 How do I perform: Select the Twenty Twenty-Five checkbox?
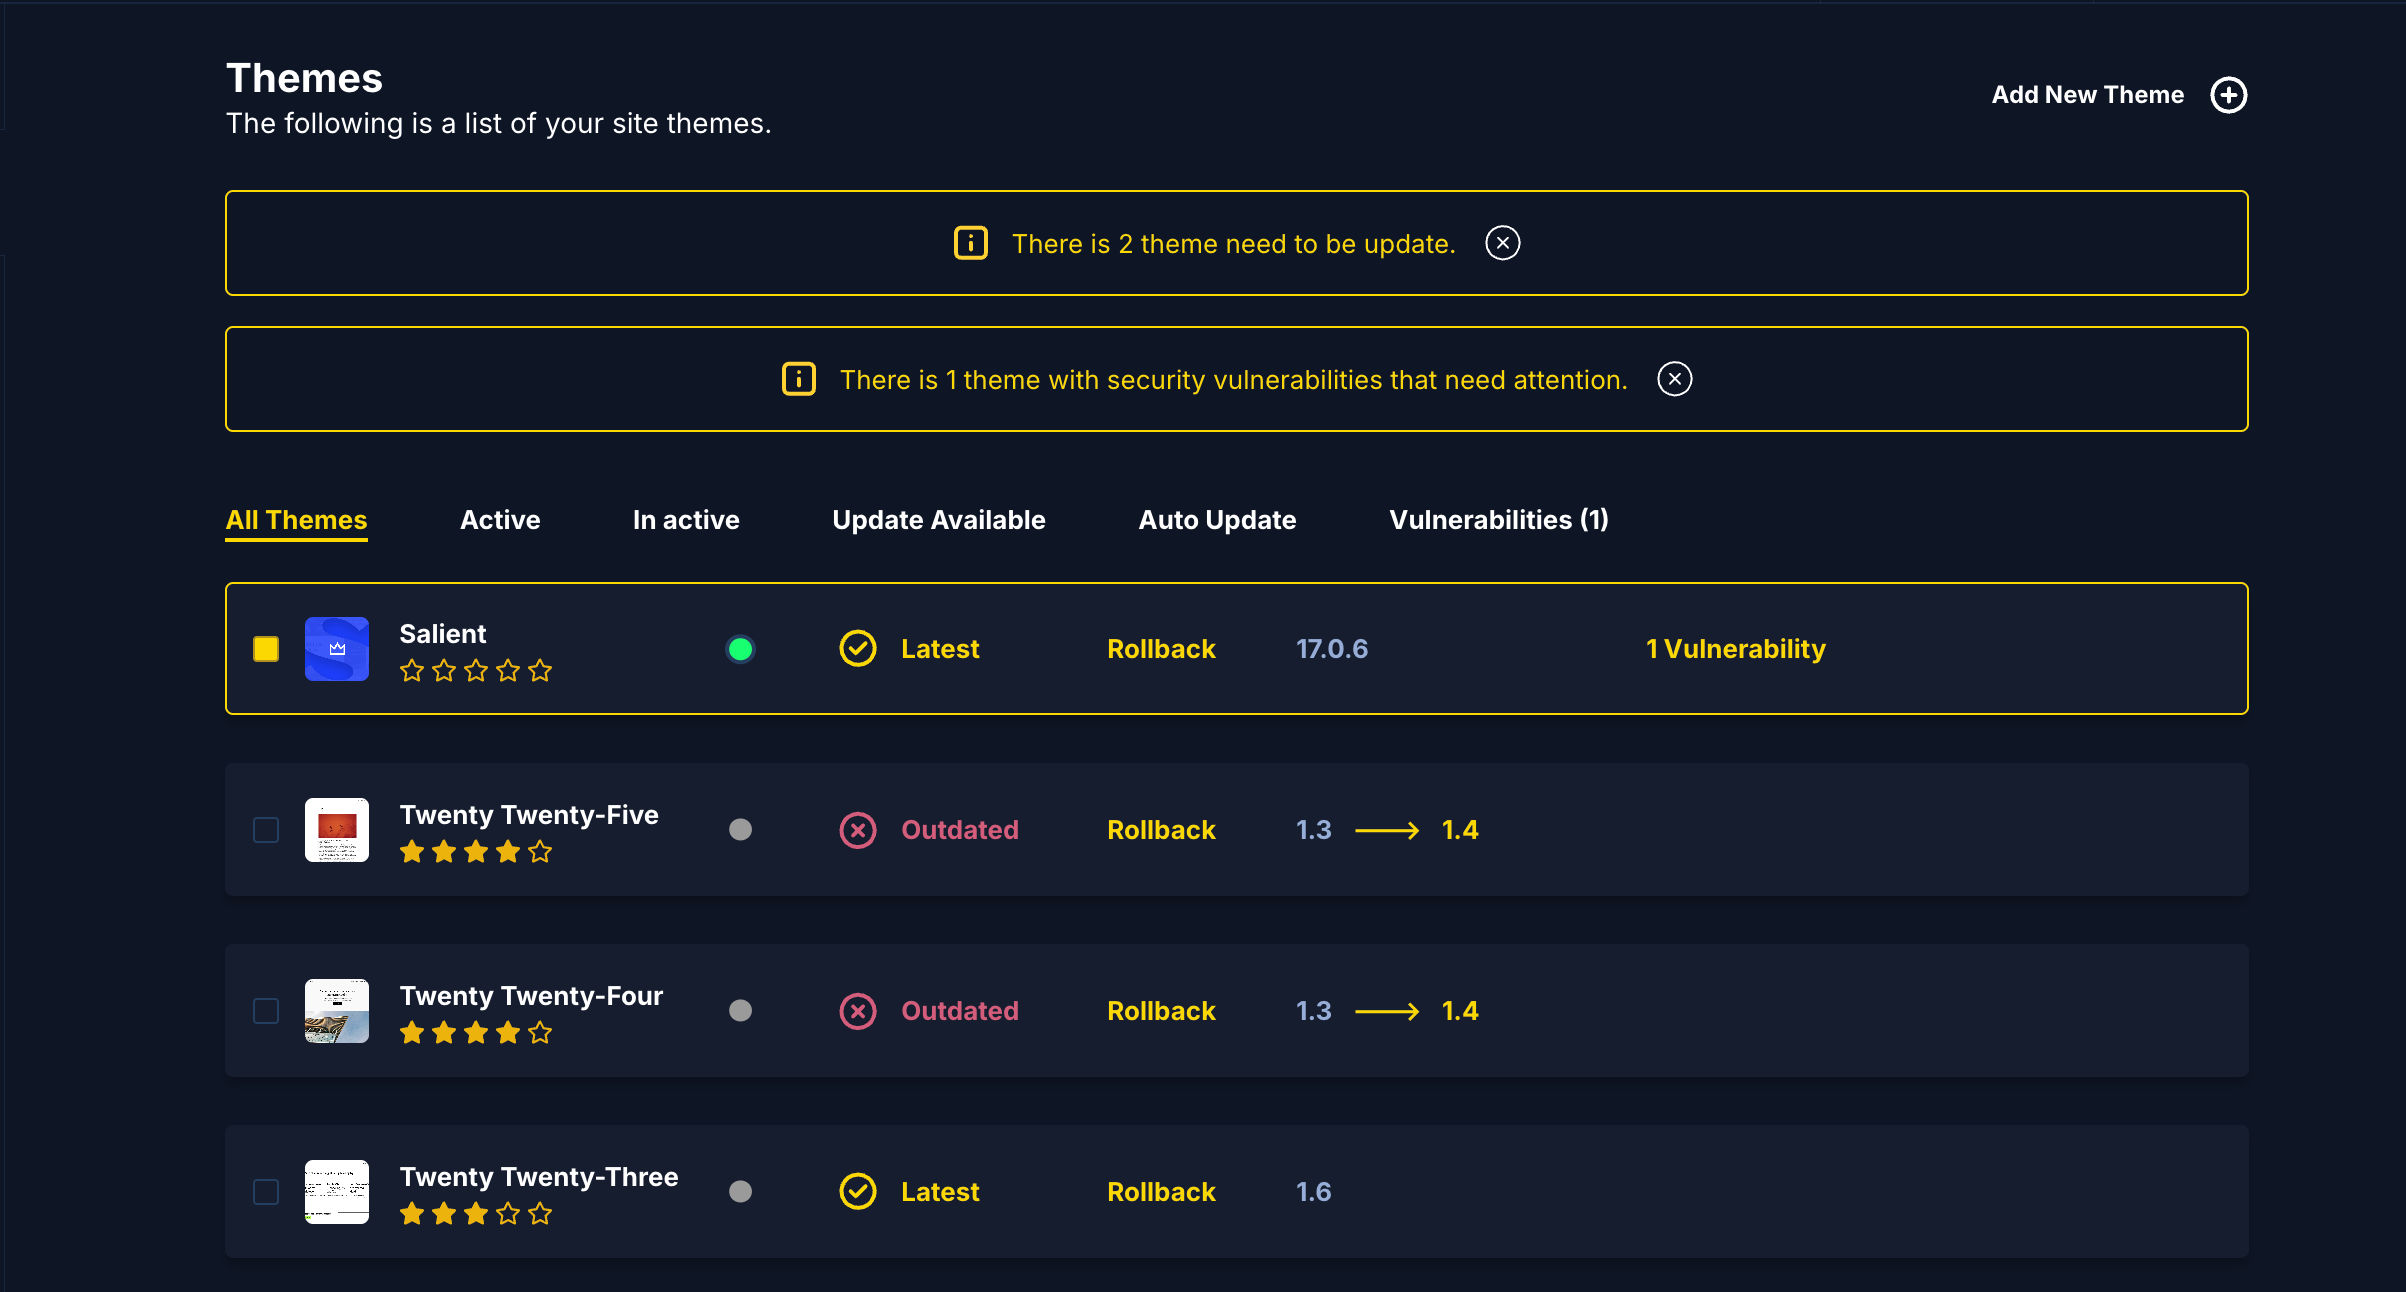point(266,830)
